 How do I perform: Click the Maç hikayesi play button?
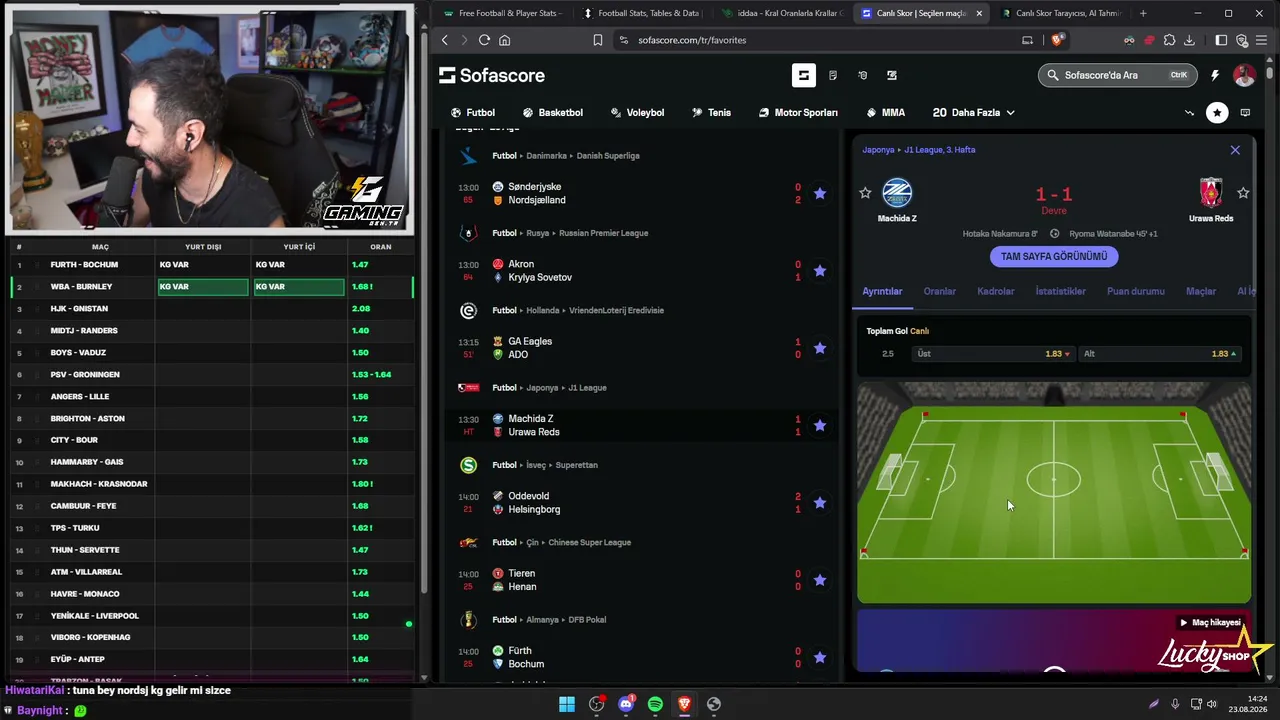click(x=1210, y=622)
